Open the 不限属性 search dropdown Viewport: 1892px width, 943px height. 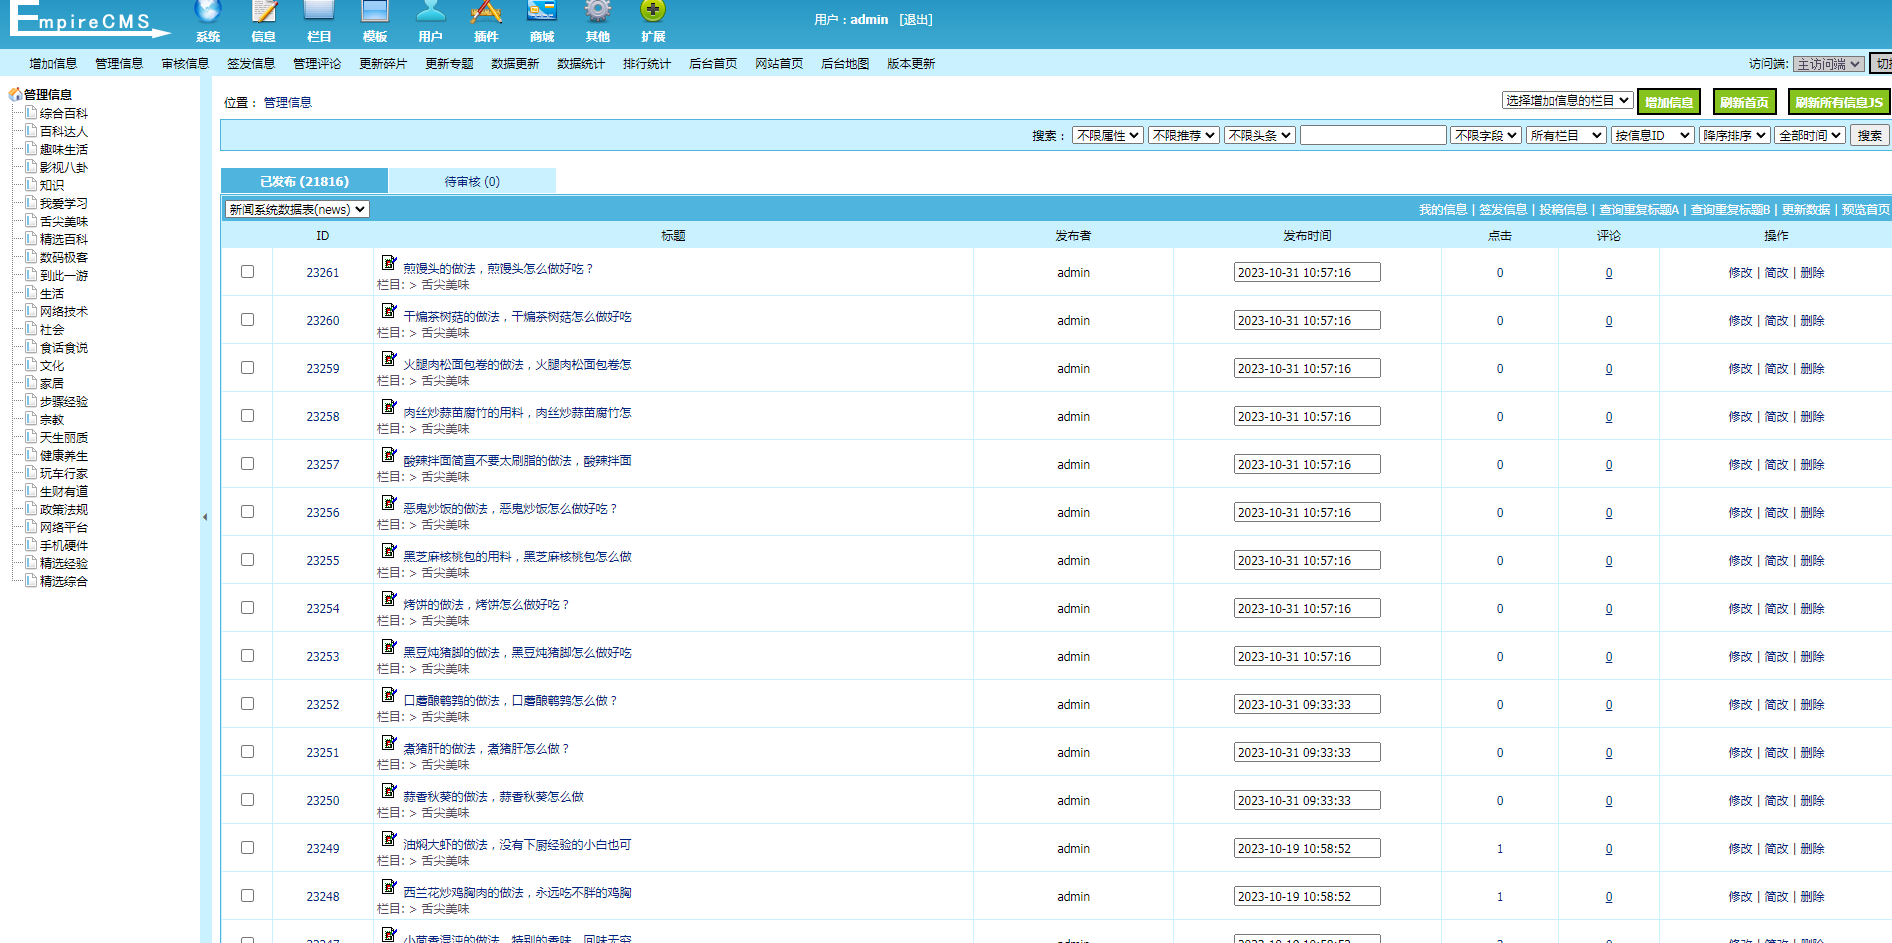[x=1107, y=135]
